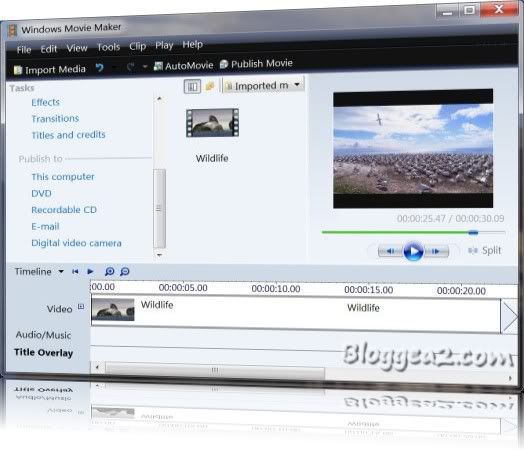The image size is (524, 450).
Task: Select the Wildlife clip thumbnail in collection
Action: click(x=213, y=123)
